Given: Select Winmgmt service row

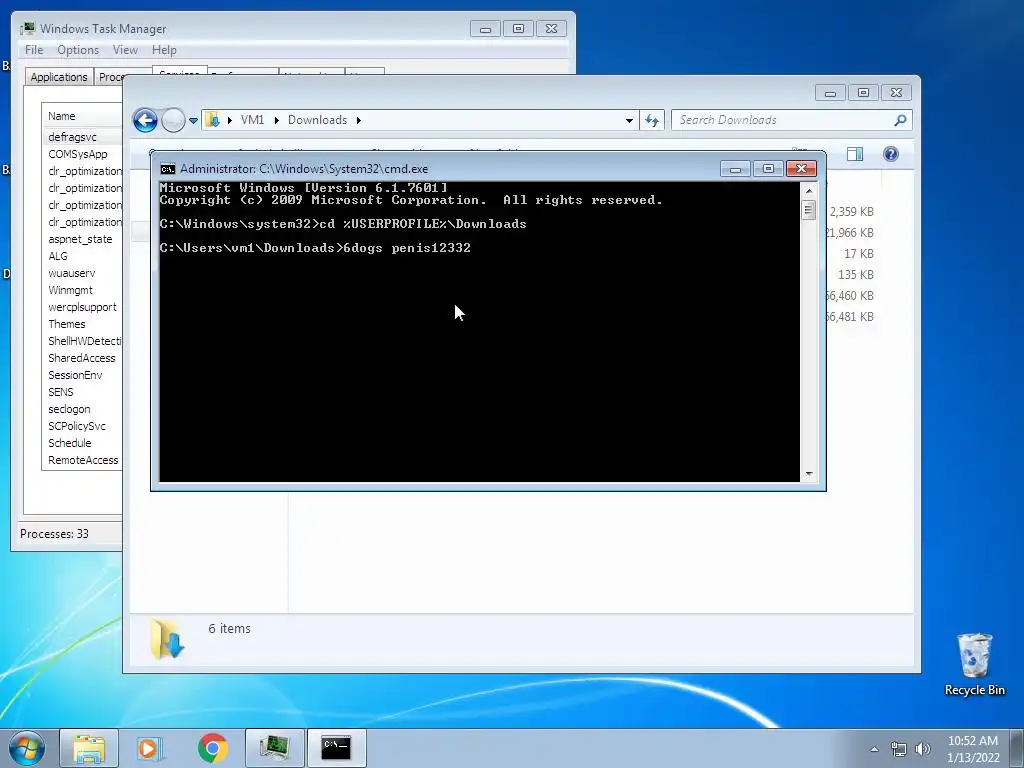Looking at the screenshot, I should click(82, 290).
